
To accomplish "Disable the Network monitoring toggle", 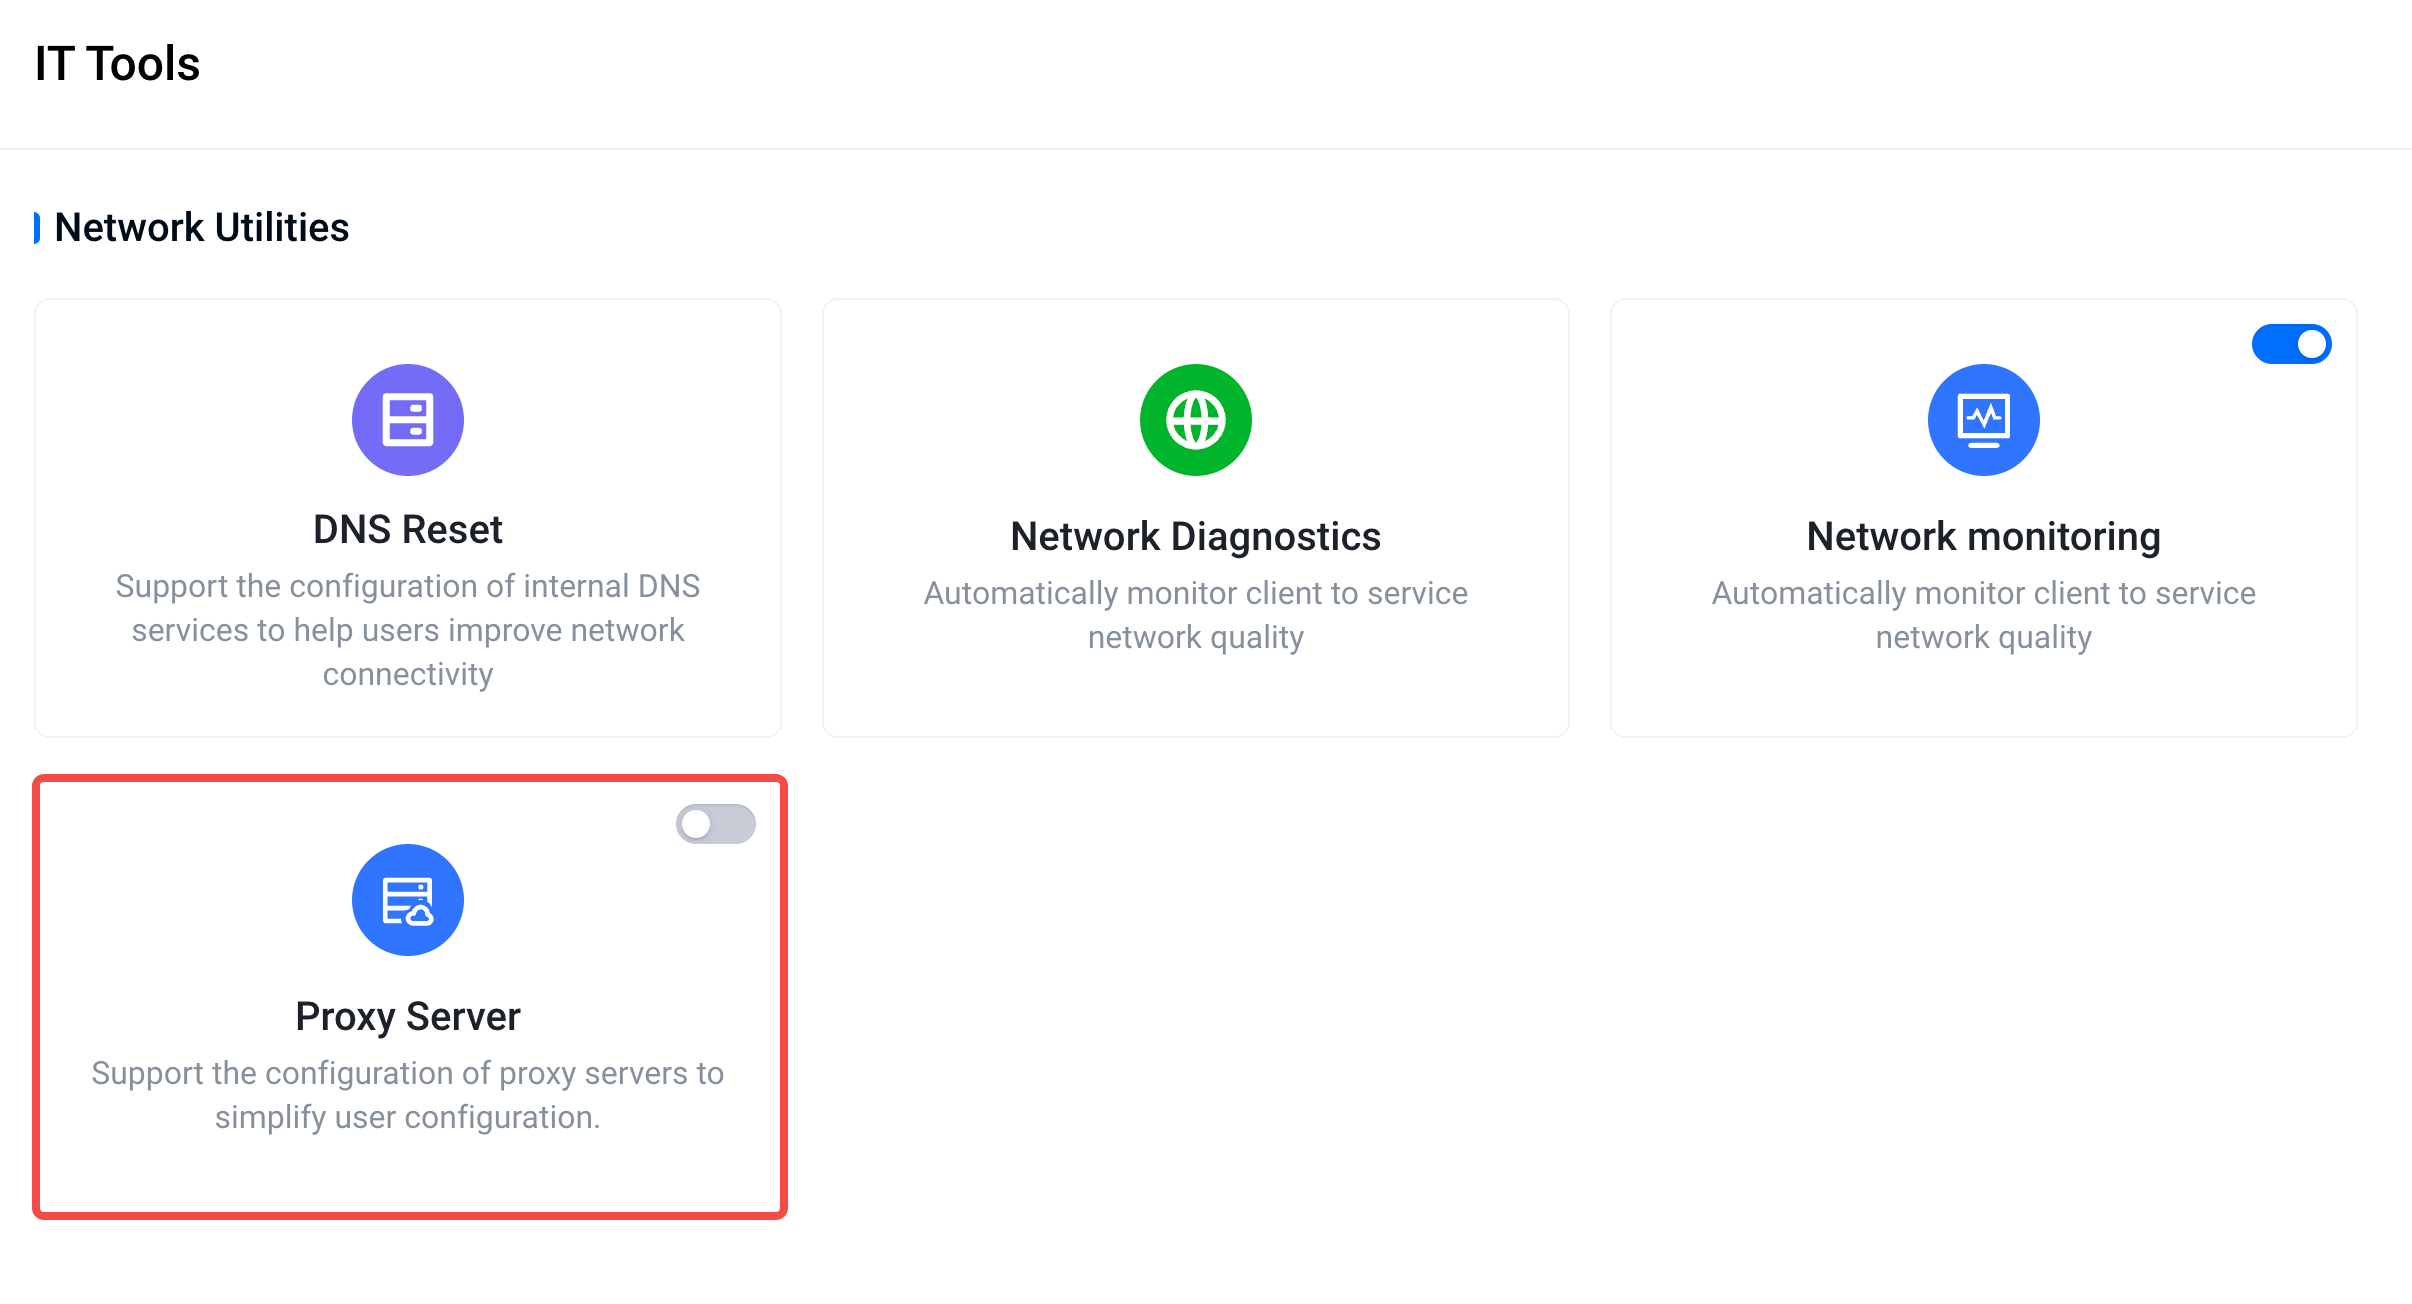I will (2291, 344).
